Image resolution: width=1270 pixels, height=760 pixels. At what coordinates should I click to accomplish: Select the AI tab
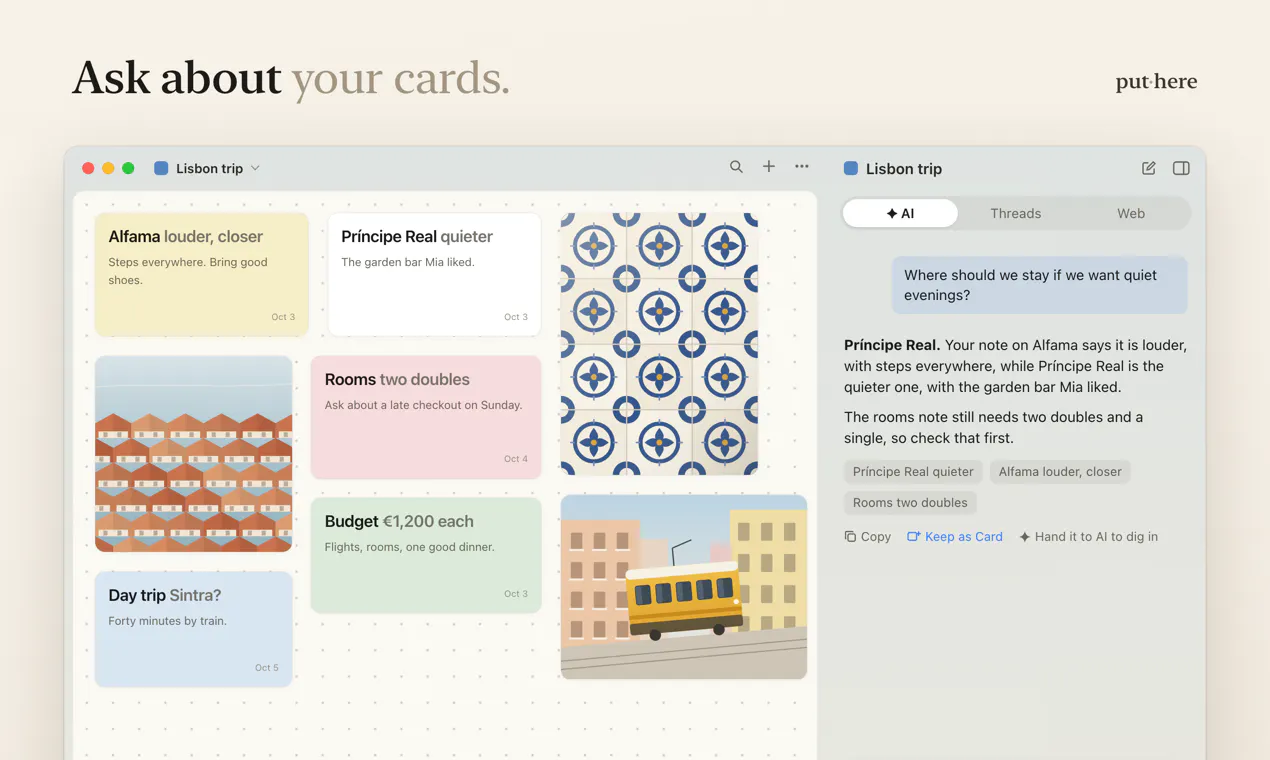coord(900,213)
